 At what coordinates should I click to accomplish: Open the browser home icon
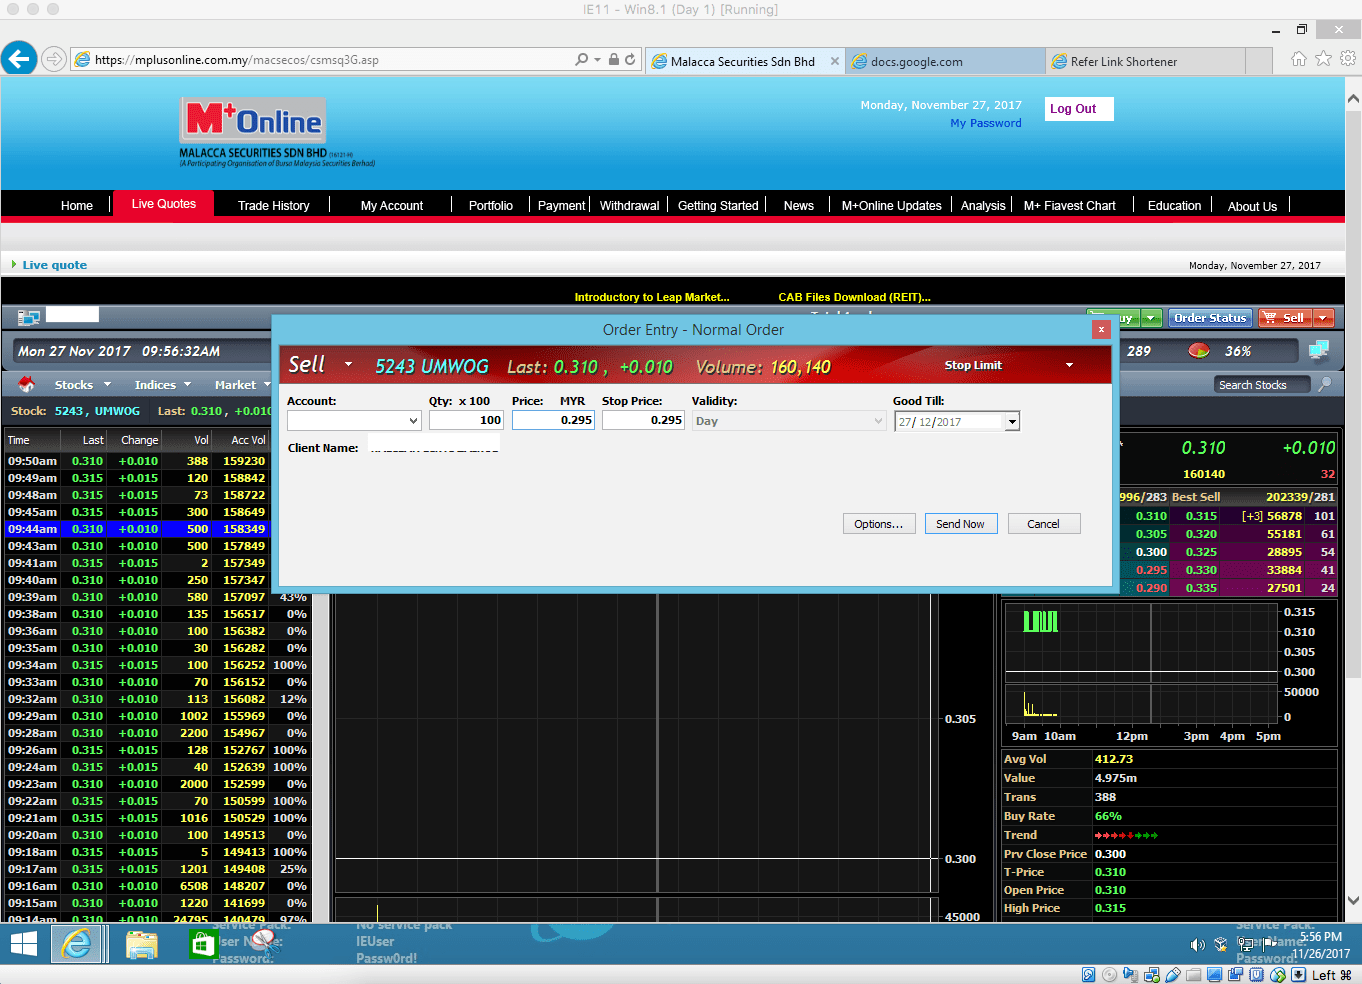(1298, 59)
